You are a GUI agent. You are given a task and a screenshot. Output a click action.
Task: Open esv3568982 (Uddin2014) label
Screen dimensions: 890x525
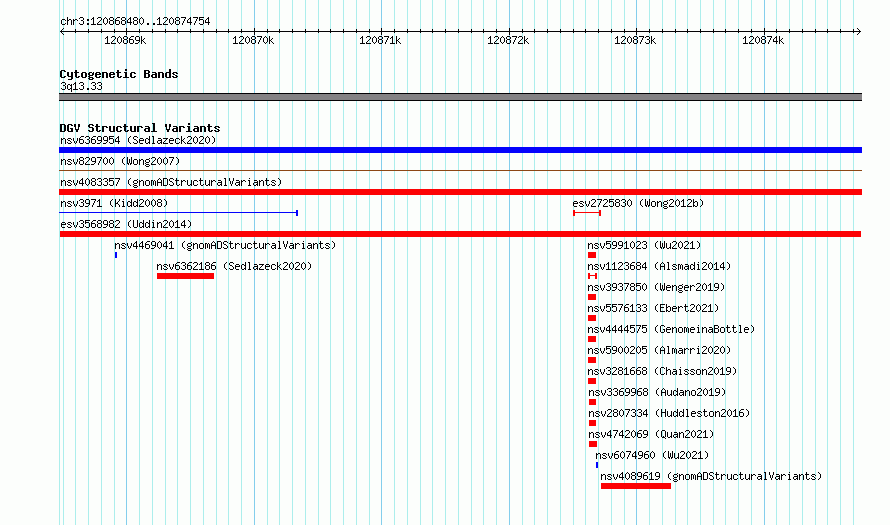[126, 224]
